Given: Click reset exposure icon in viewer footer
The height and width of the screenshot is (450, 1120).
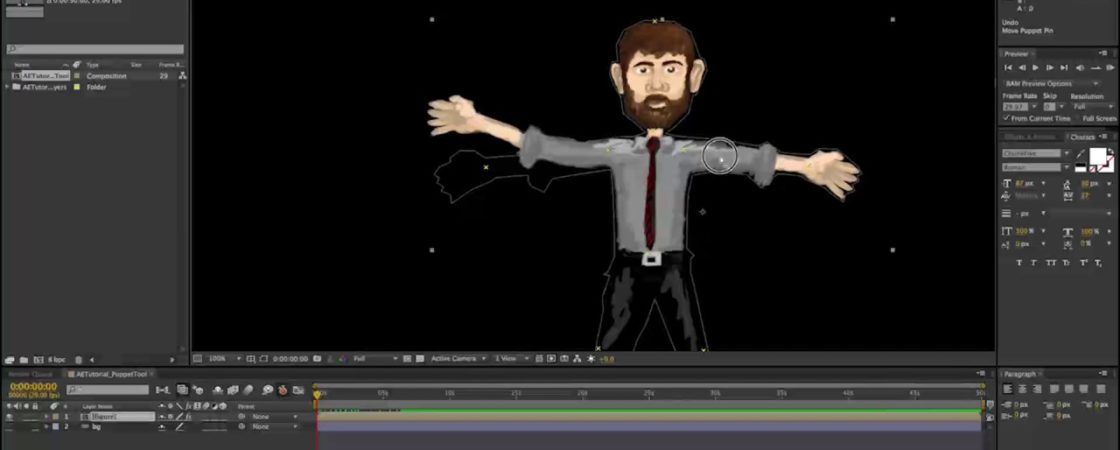Looking at the screenshot, I should pos(591,359).
